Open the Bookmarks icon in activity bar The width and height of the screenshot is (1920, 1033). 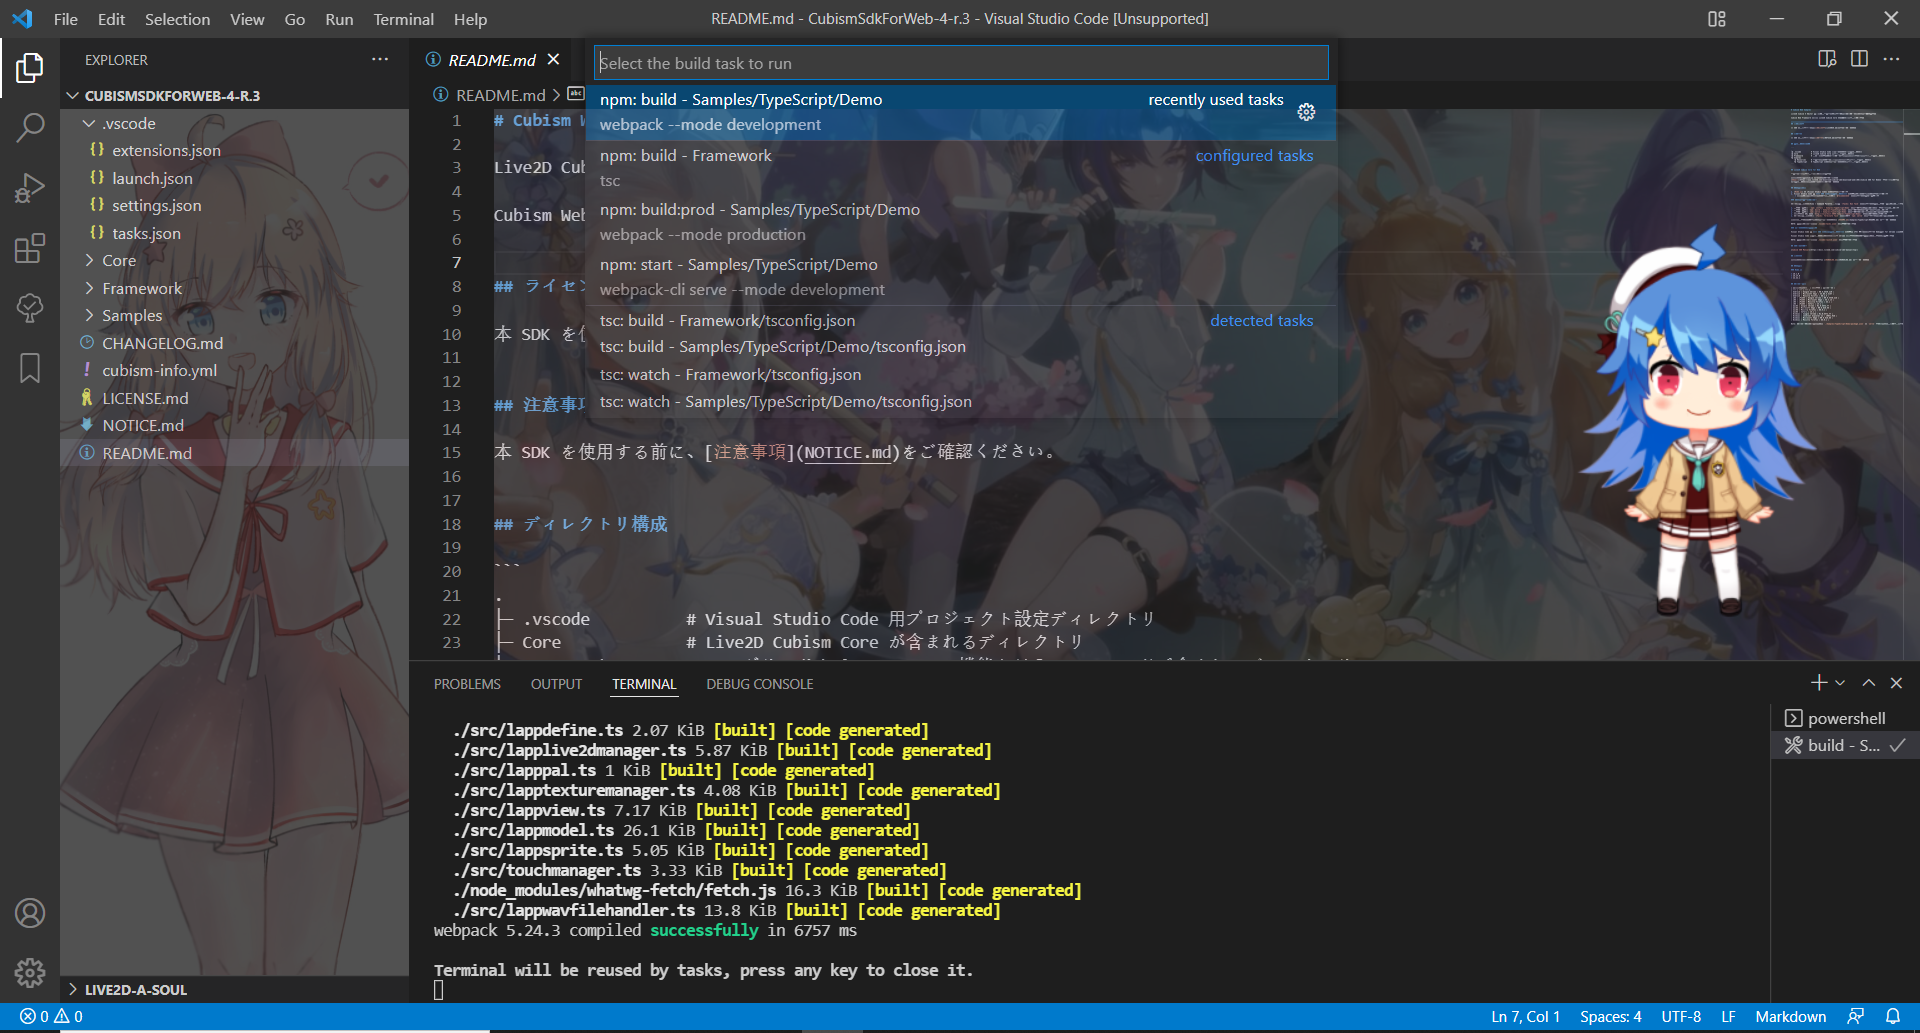[30, 368]
